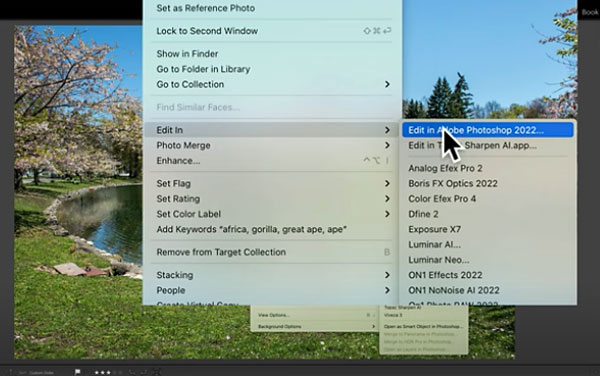Open the Edit In submenu
This screenshot has width=600, height=376.
click(272, 130)
